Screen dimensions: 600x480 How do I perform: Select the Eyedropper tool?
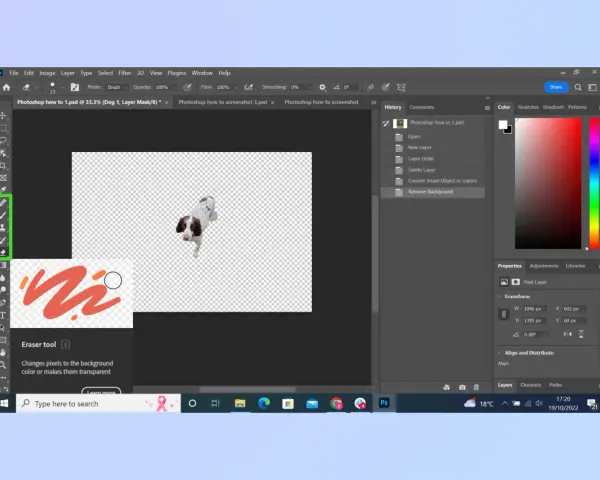pos(3,190)
